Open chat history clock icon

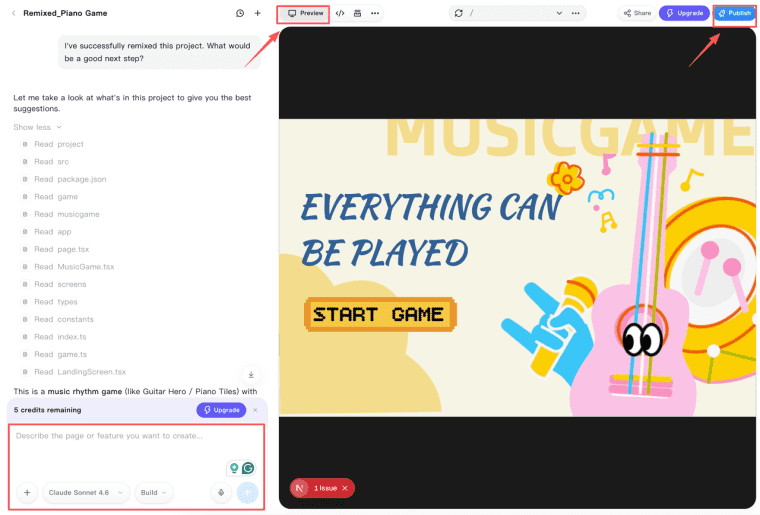pos(240,13)
